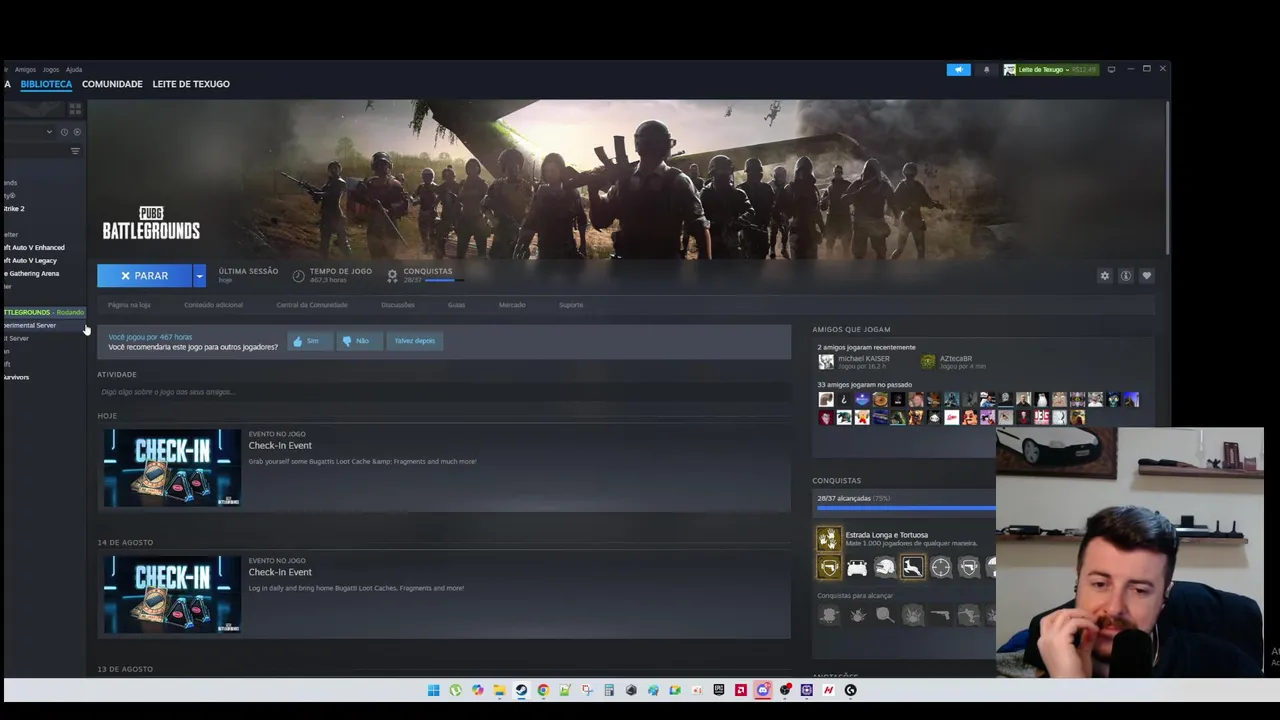Add game to favorites heart icon
This screenshot has height=720, width=1280.
tap(1146, 276)
